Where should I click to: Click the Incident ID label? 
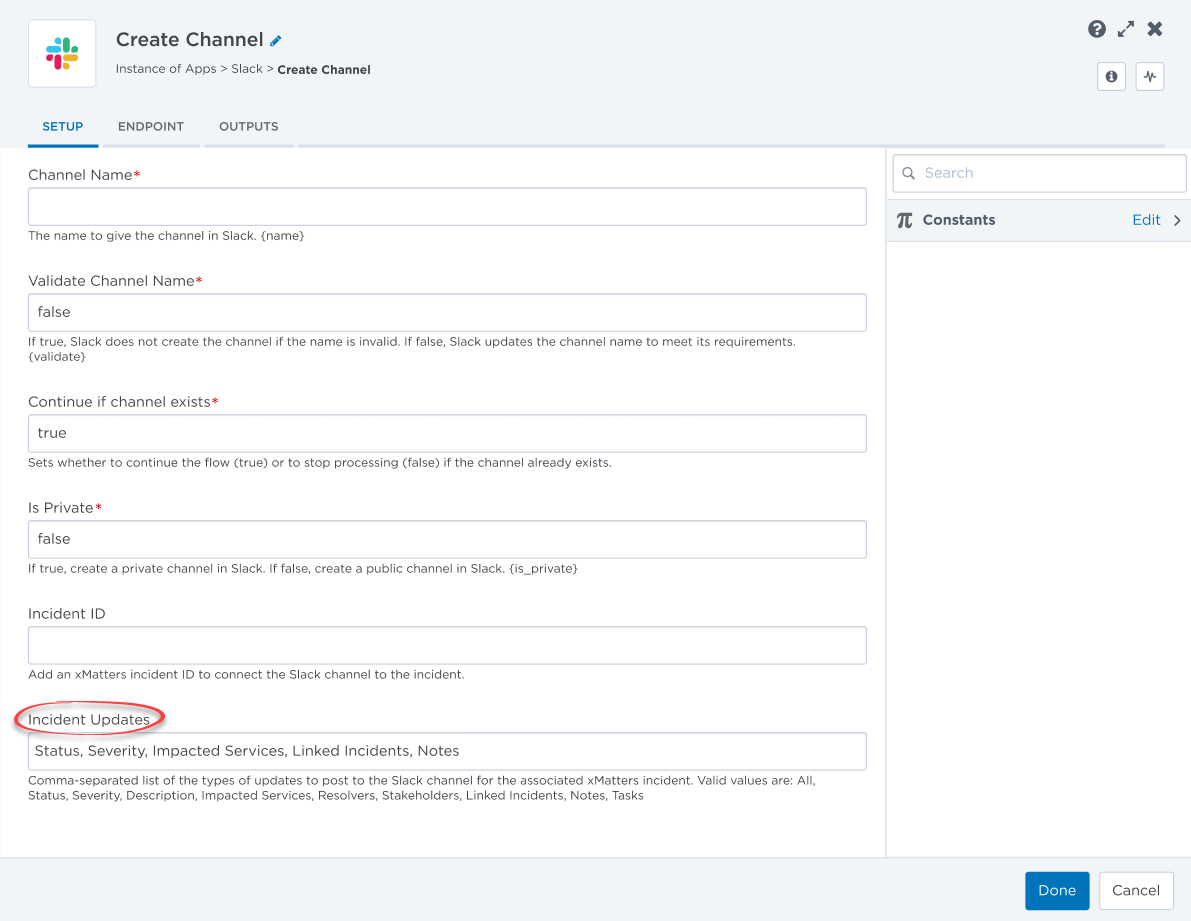(x=67, y=613)
